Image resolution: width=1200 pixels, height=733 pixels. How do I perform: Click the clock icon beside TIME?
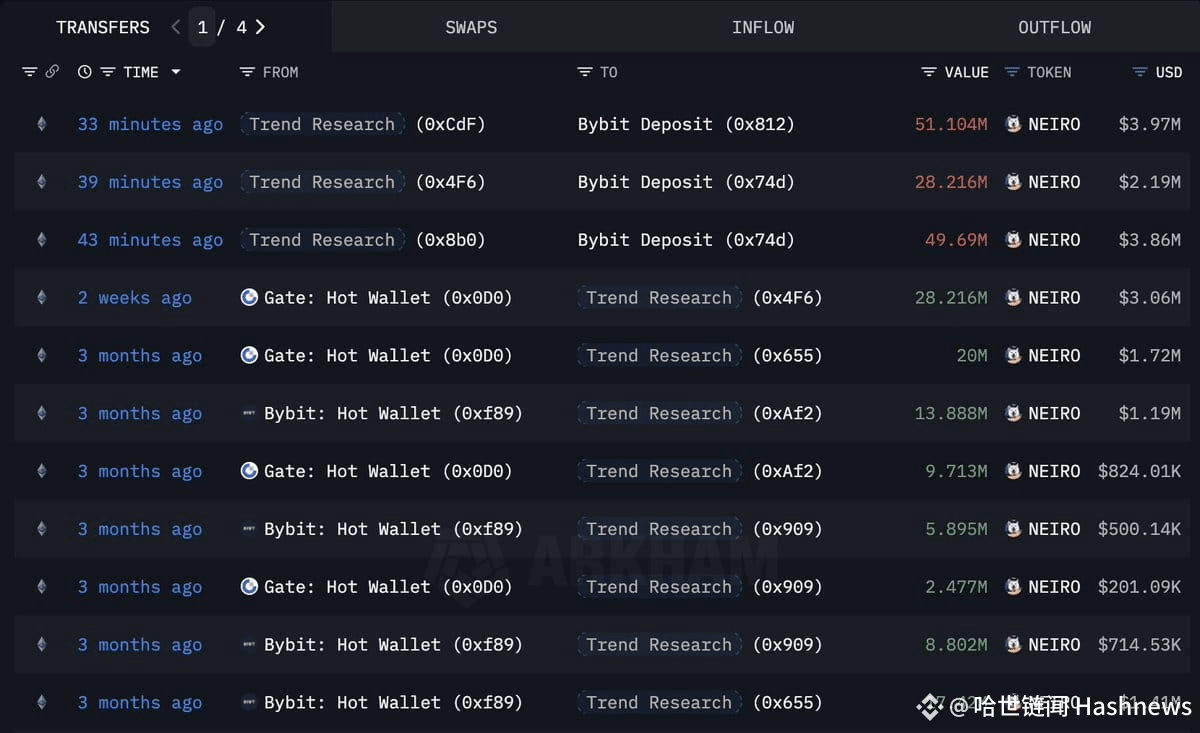coord(84,72)
